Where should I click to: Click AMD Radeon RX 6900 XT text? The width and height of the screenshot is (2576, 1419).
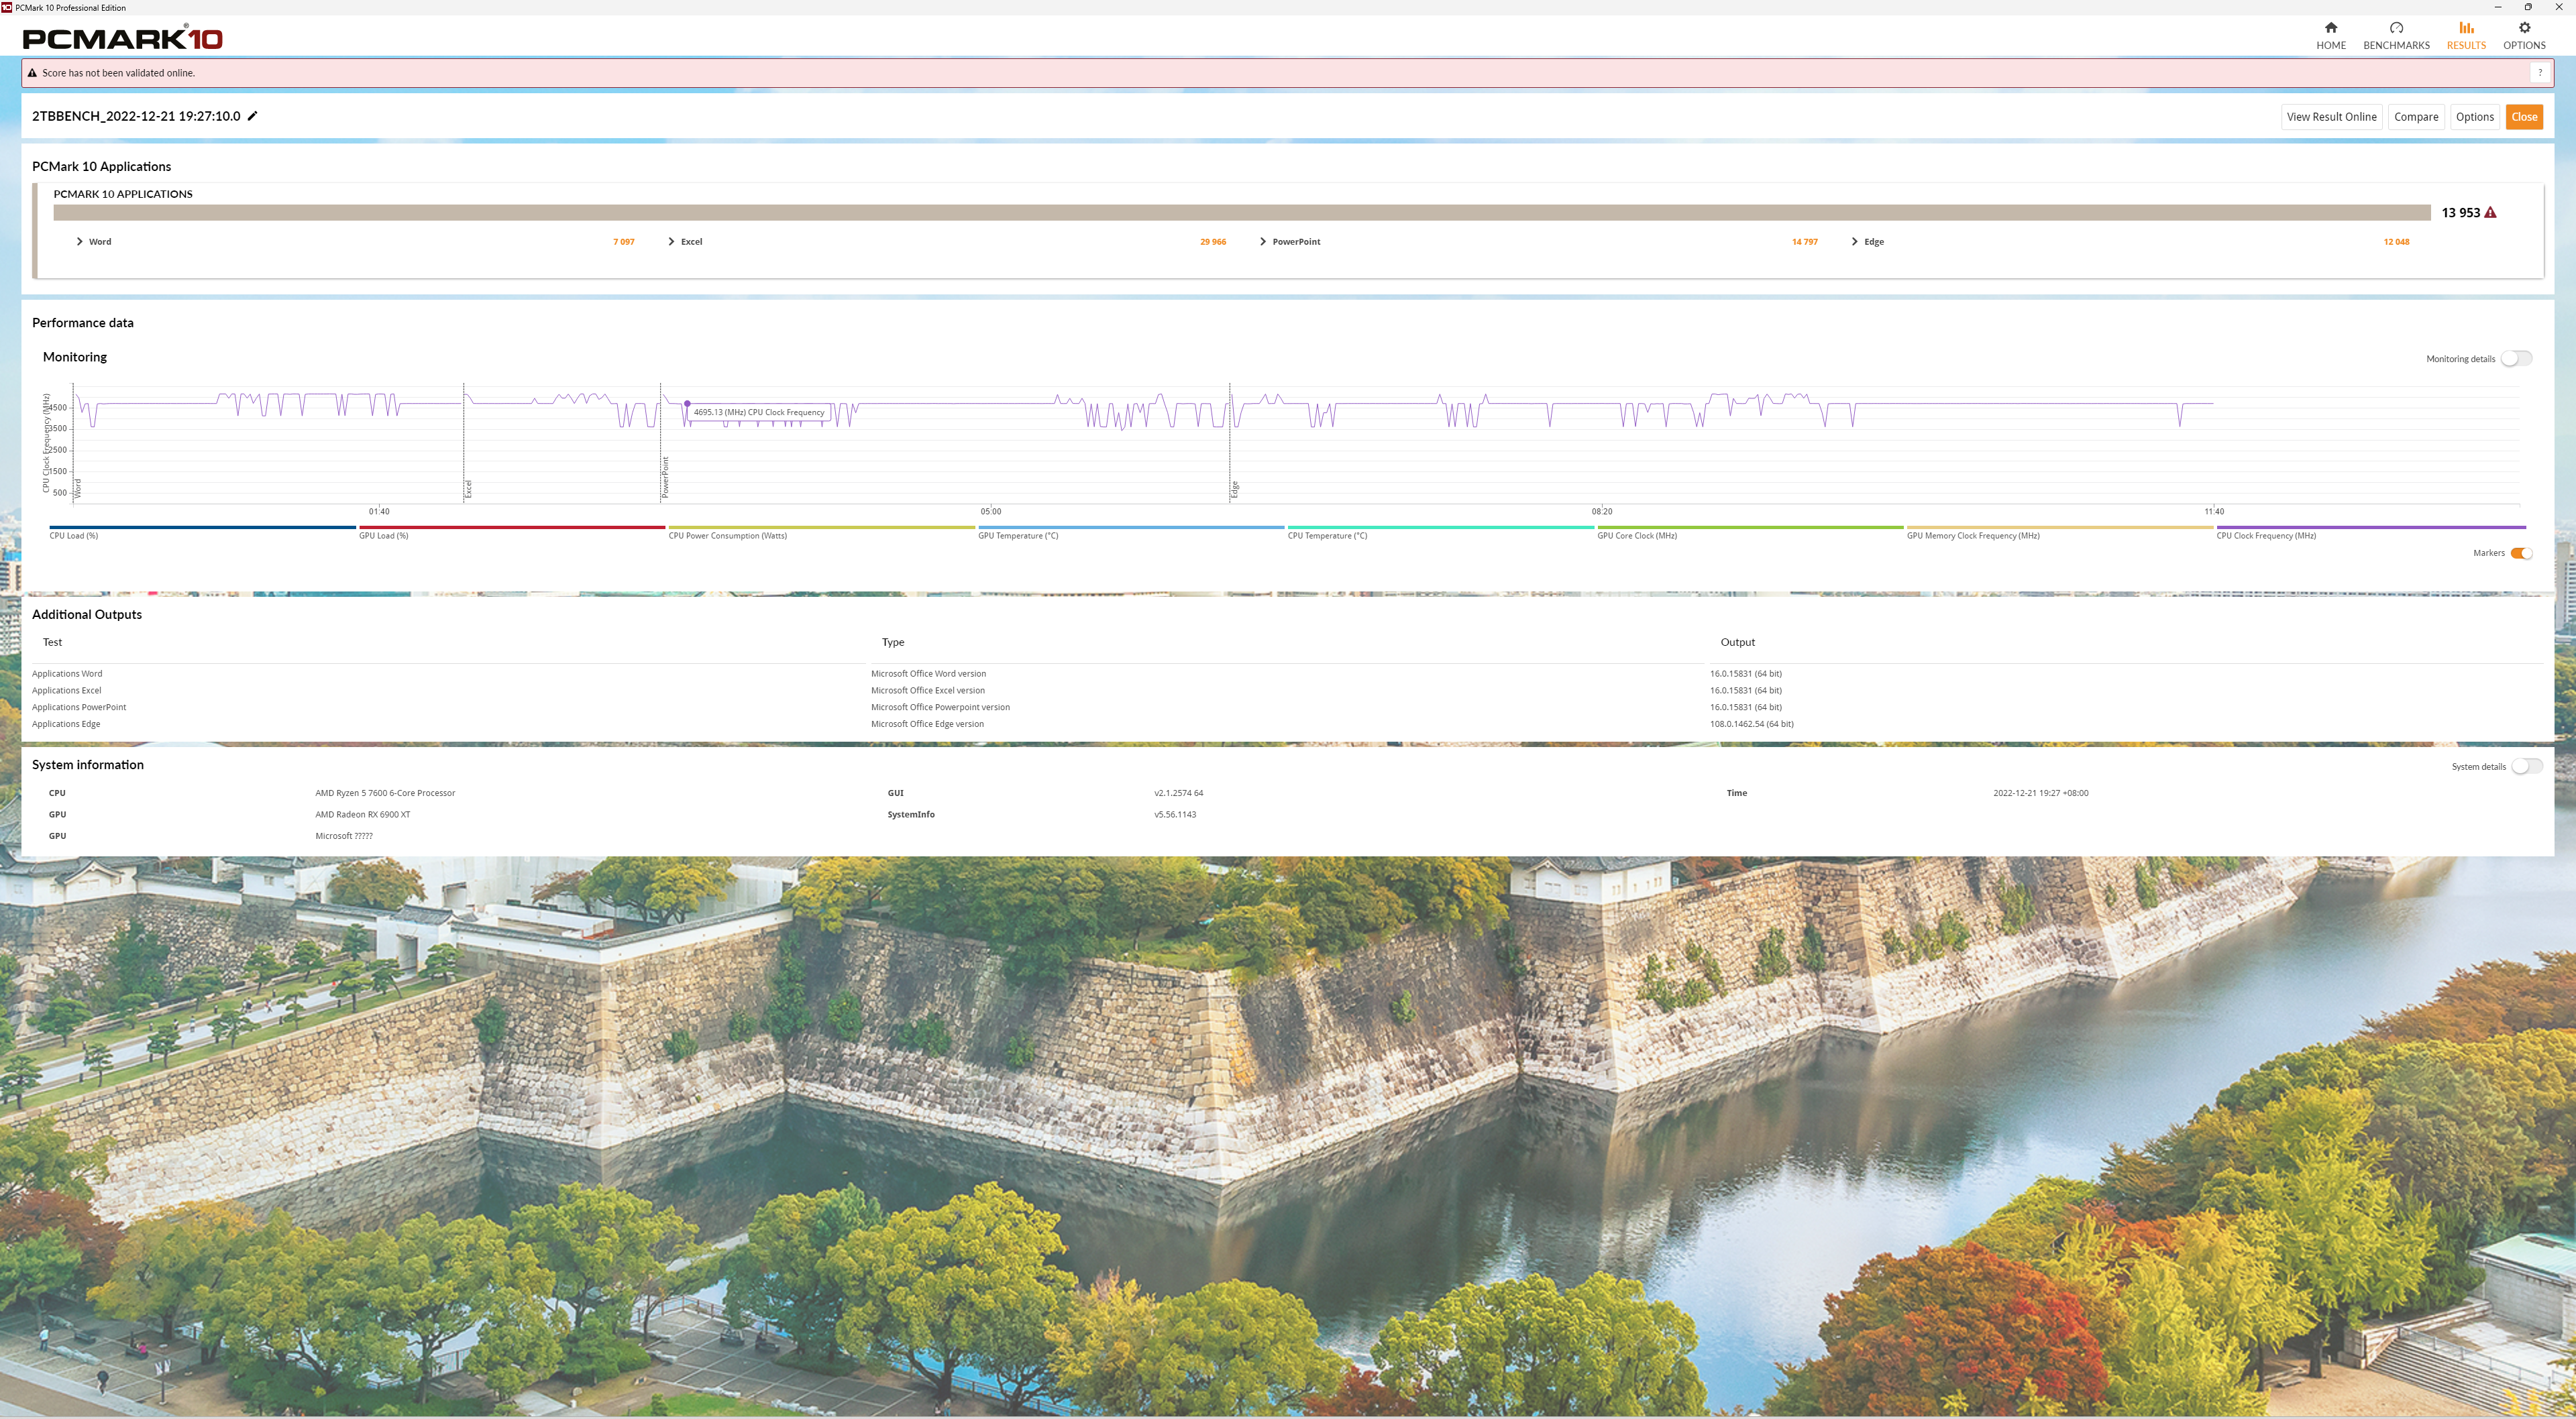coord(363,815)
